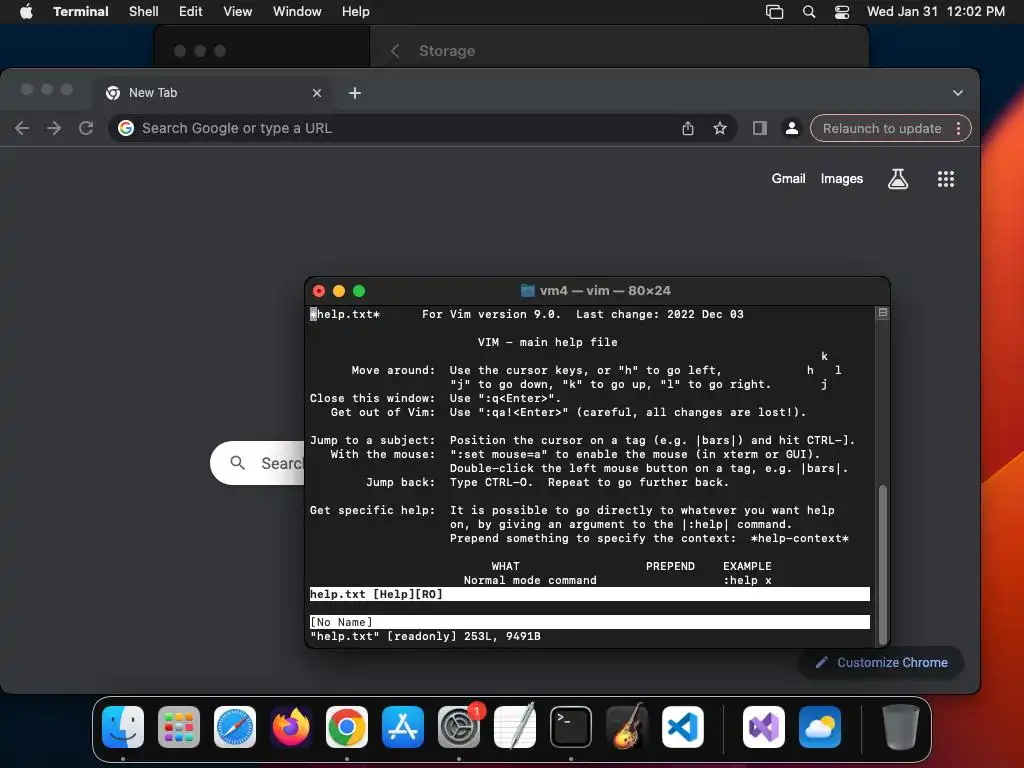Open Safari from the Dock
This screenshot has height=768, width=1024.
235,727
